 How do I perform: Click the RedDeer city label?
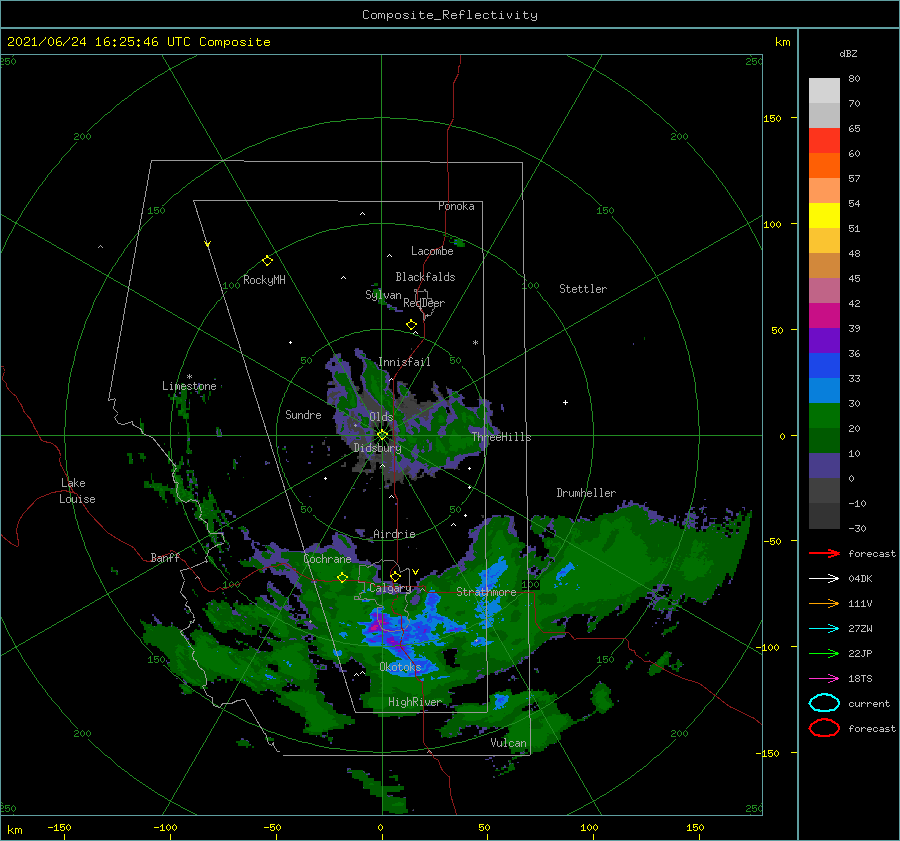(x=424, y=303)
